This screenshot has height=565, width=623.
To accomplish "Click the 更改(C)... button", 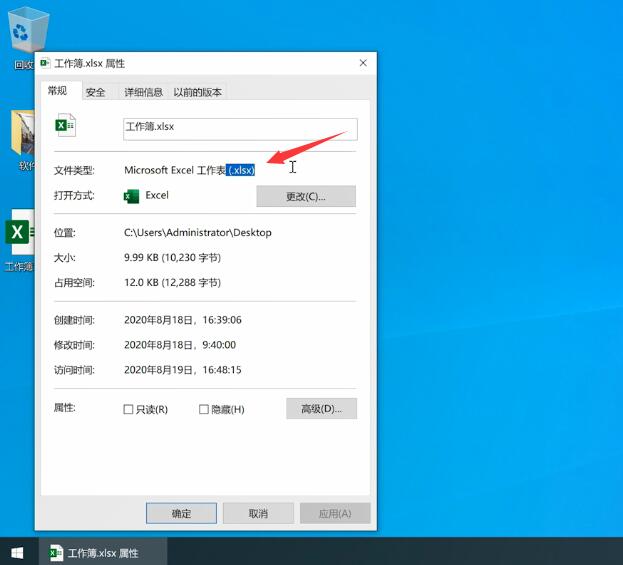I will (306, 196).
